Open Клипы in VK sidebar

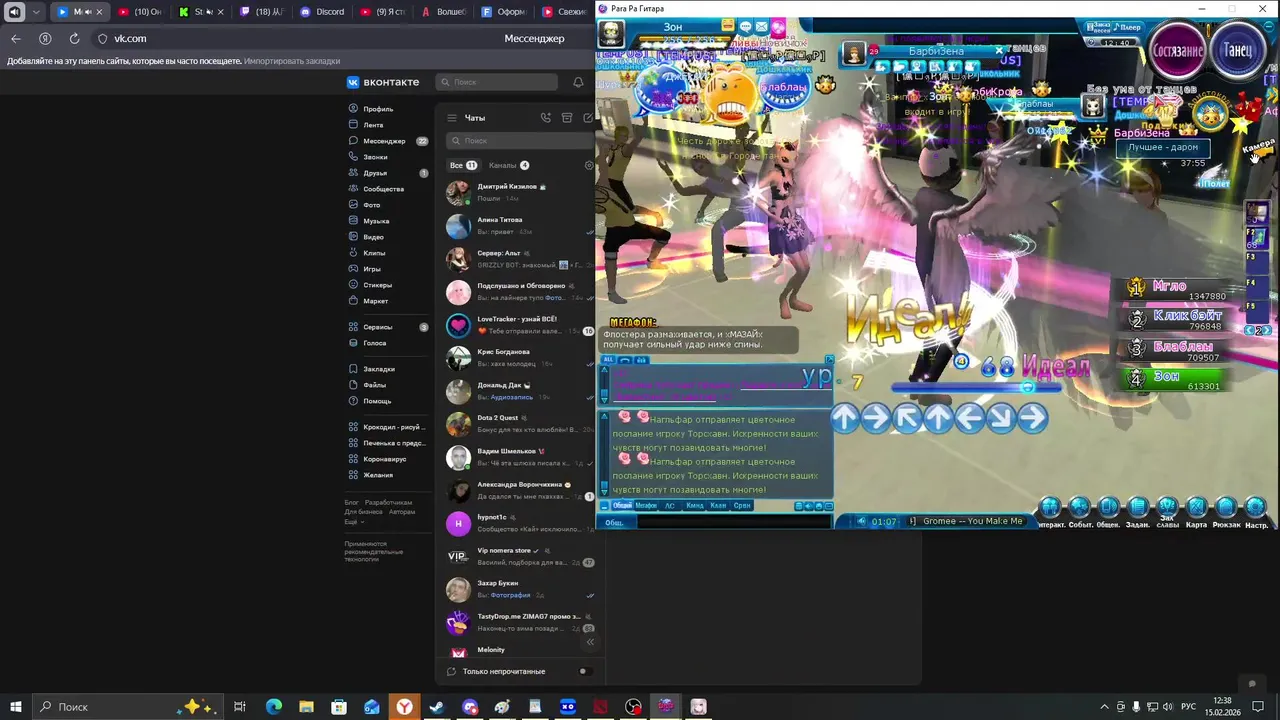click(x=367, y=253)
